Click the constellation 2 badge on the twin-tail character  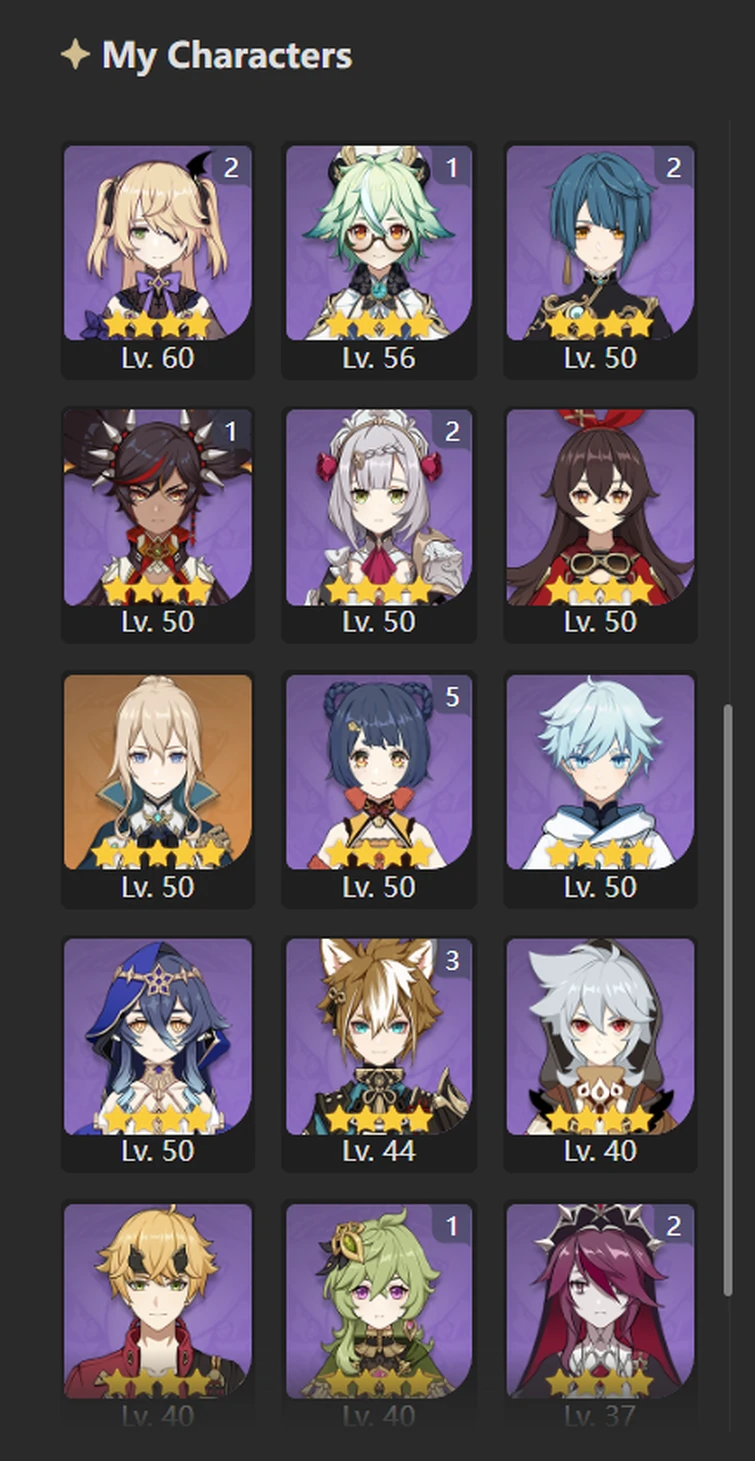click(231, 167)
